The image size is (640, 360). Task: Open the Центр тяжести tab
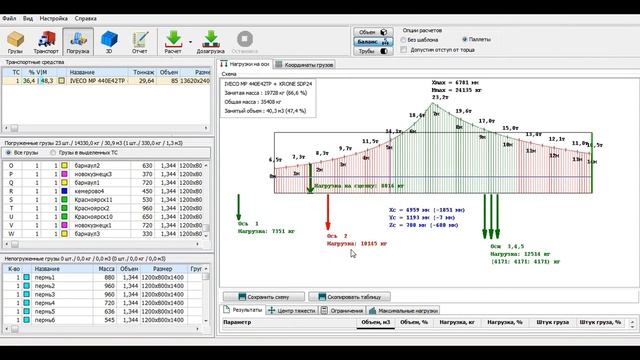(x=292, y=311)
